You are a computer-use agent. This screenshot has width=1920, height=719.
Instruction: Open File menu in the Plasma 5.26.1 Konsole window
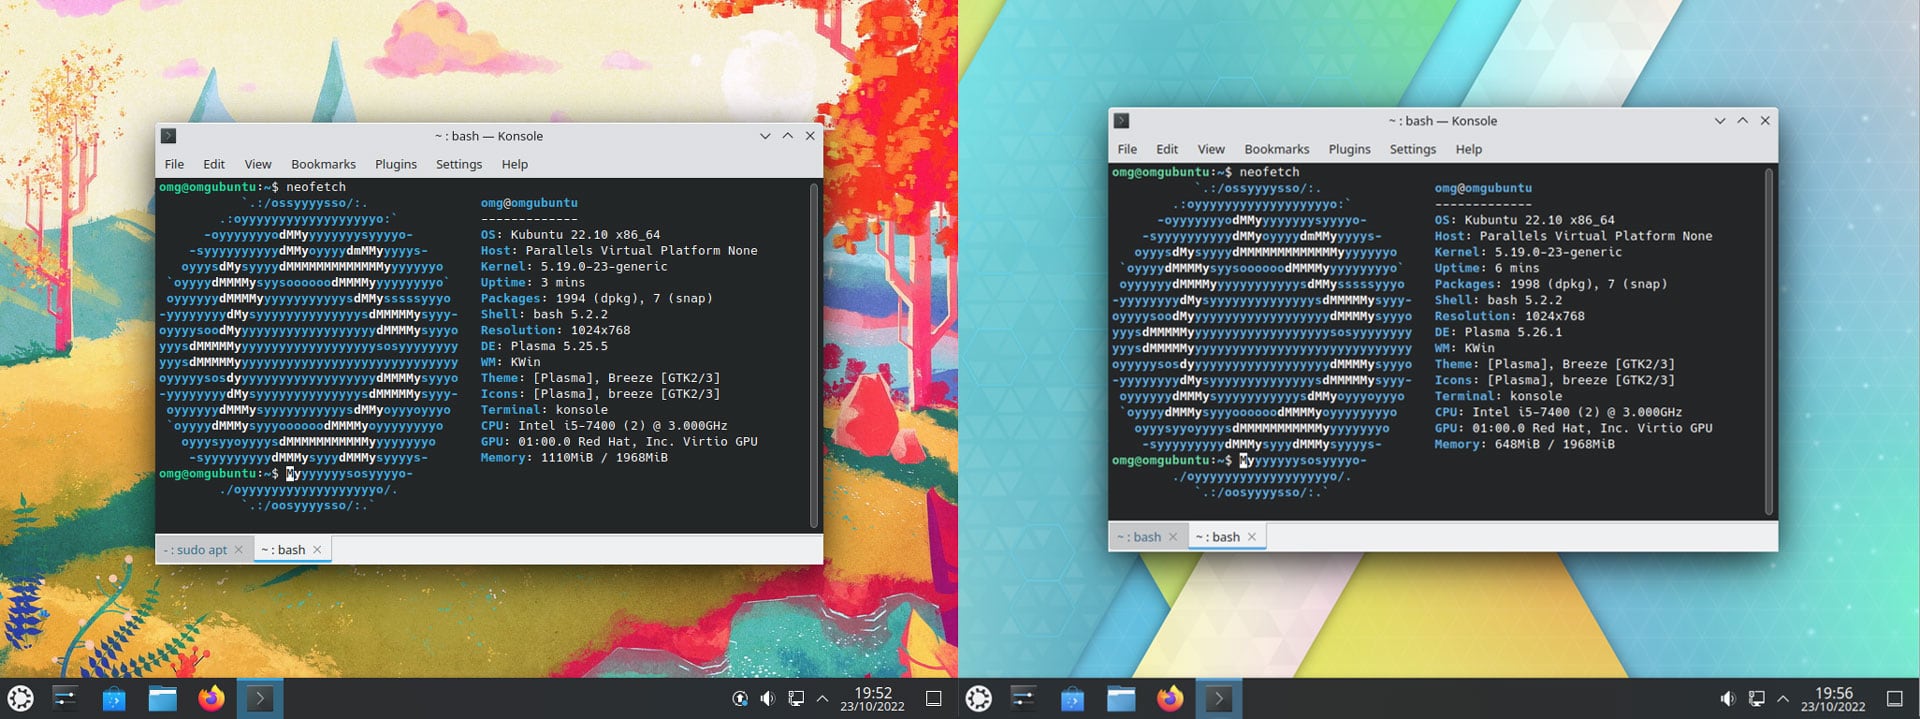pos(1127,149)
